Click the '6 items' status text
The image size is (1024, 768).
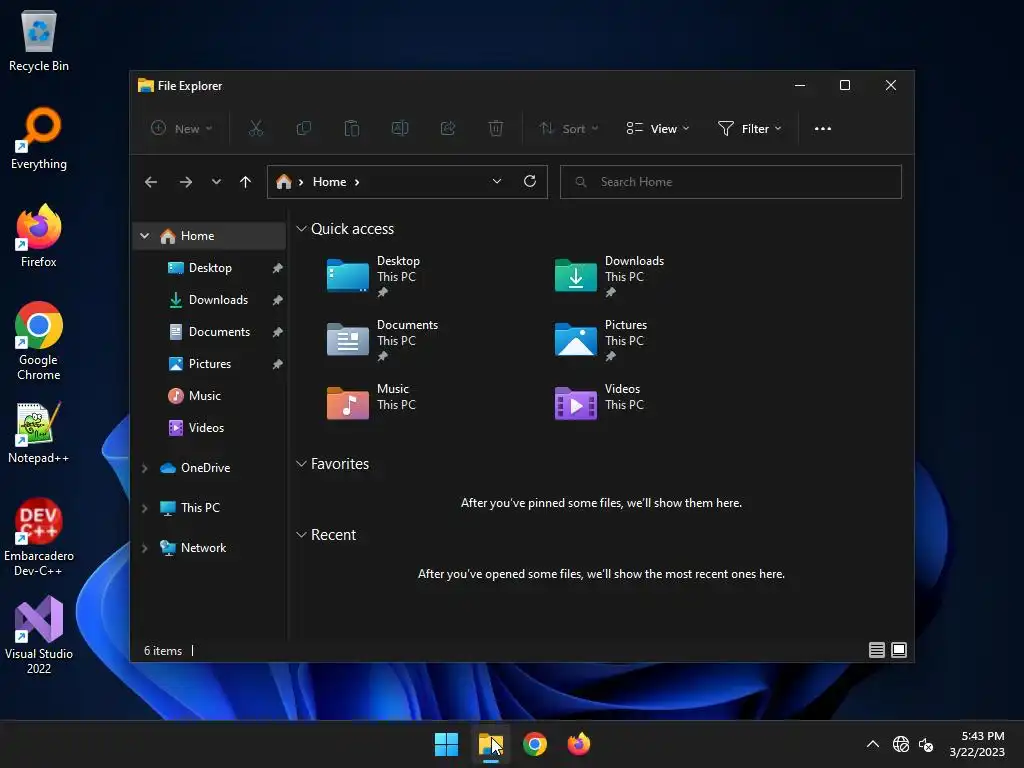[x=163, y=651]
